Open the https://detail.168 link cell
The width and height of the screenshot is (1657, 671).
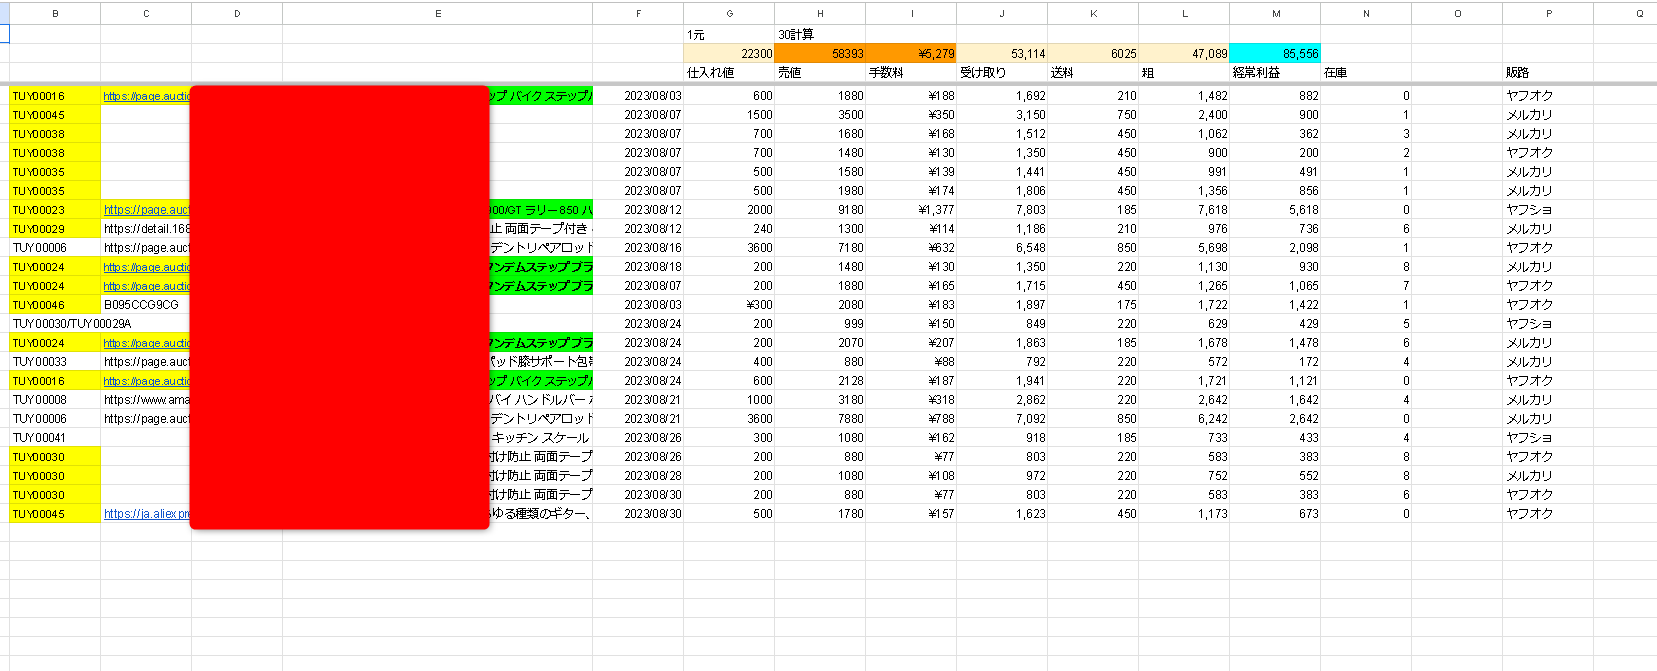[x=146, y=229]
